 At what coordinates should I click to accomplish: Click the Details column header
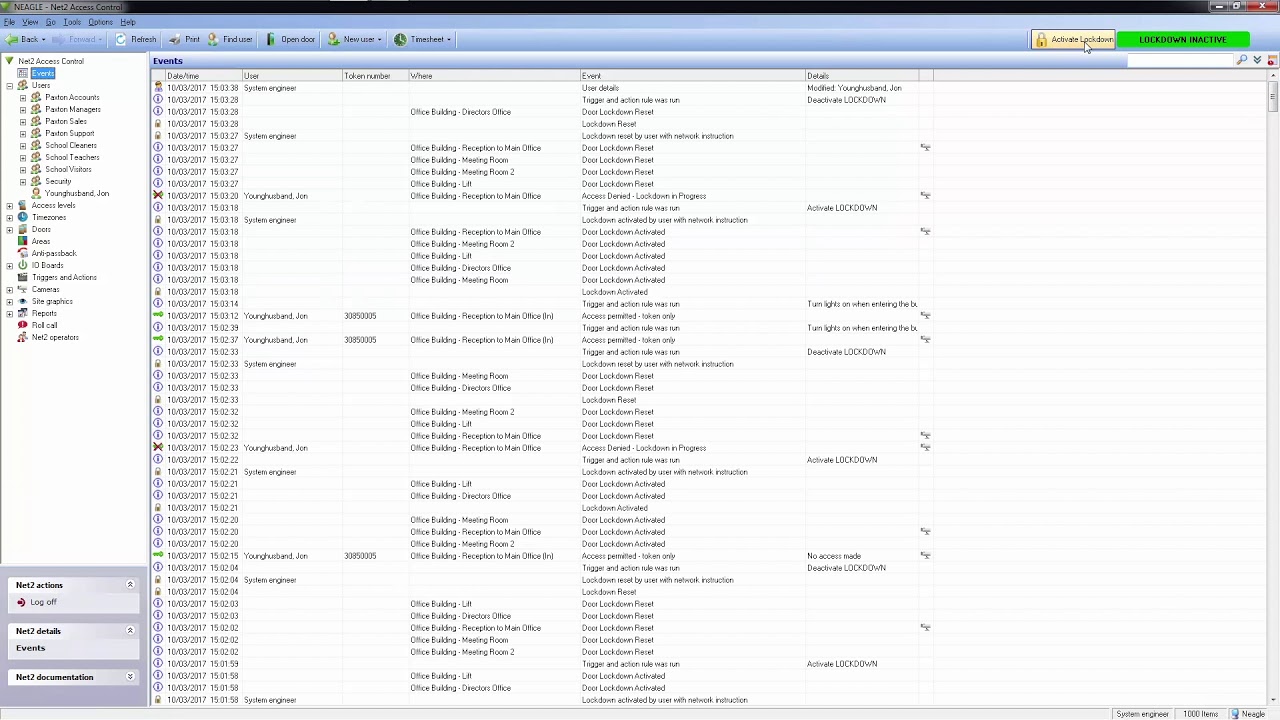(x=862, y=76)
